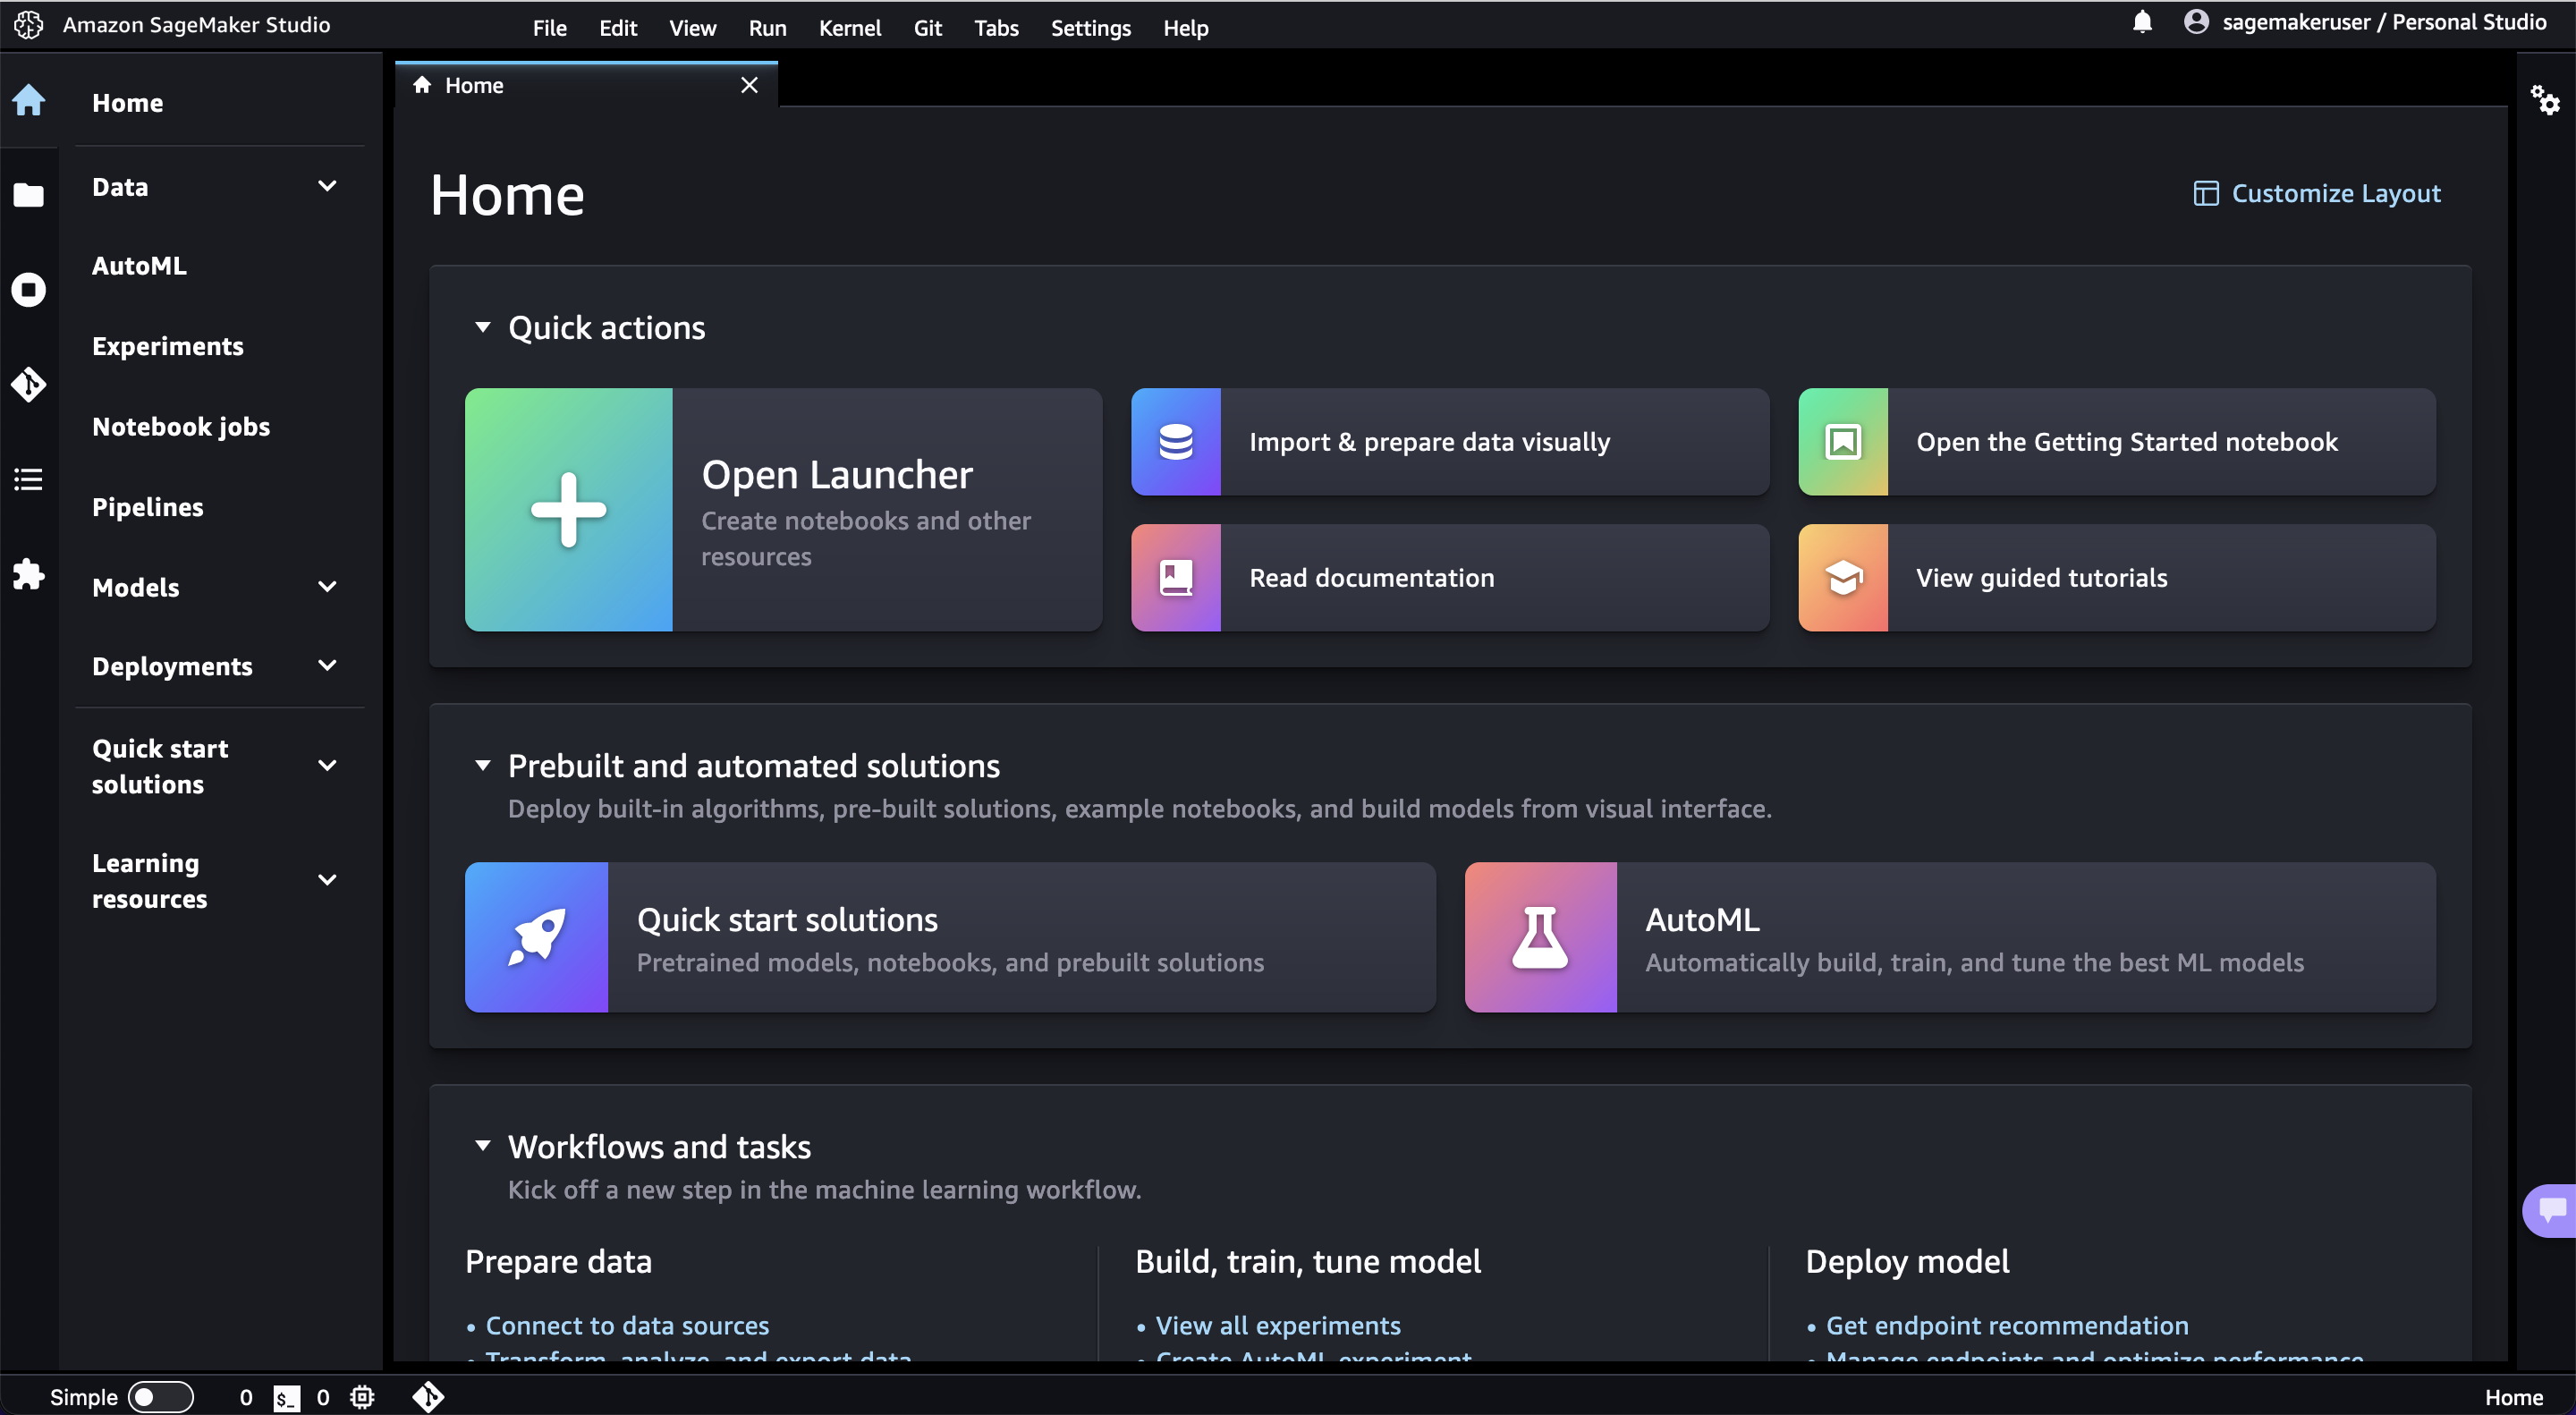The image size is (2576, 1415).
Task: Expand Quick start solutions sidebar chevron
Action: point(327,766)
